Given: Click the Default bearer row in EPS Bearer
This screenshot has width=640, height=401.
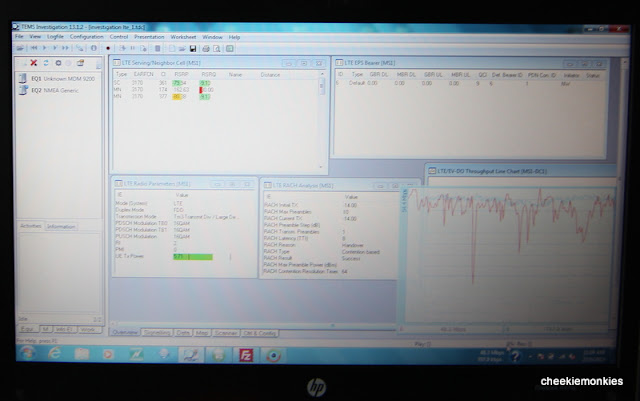Looking at the screenshot, I should coord(469,83).
